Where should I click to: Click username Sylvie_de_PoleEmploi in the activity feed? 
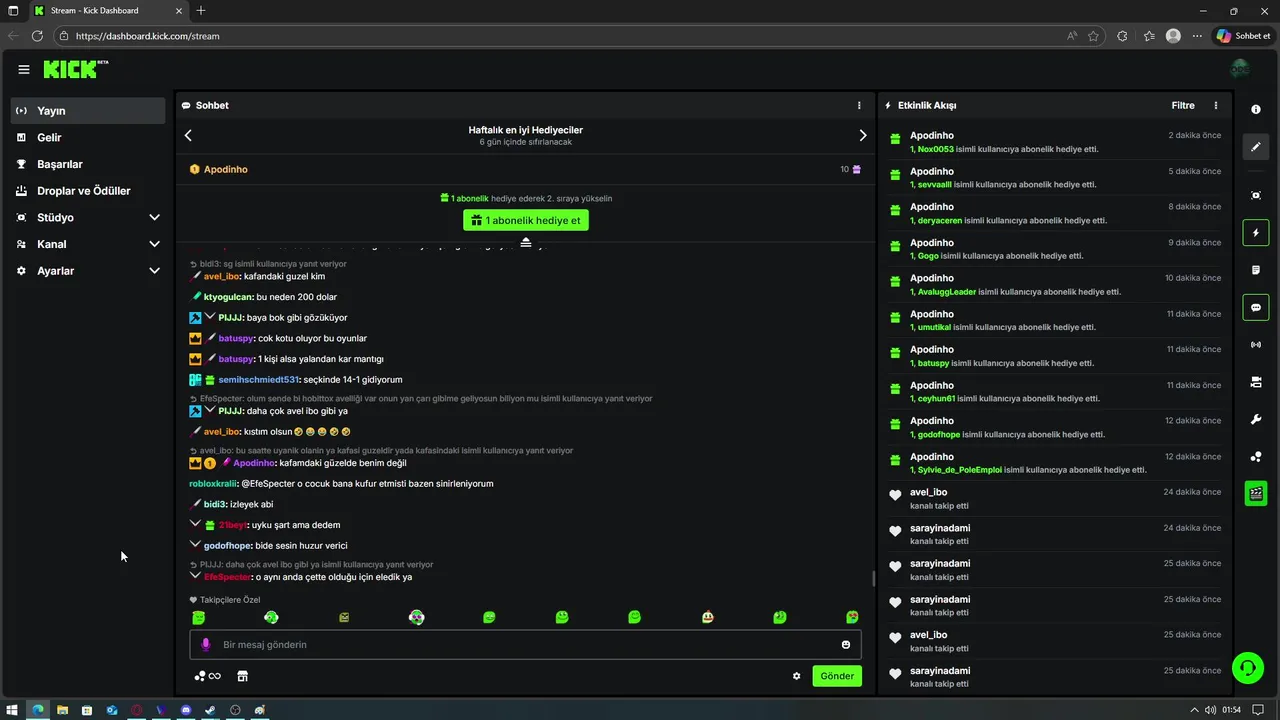[x=960, y=470]
